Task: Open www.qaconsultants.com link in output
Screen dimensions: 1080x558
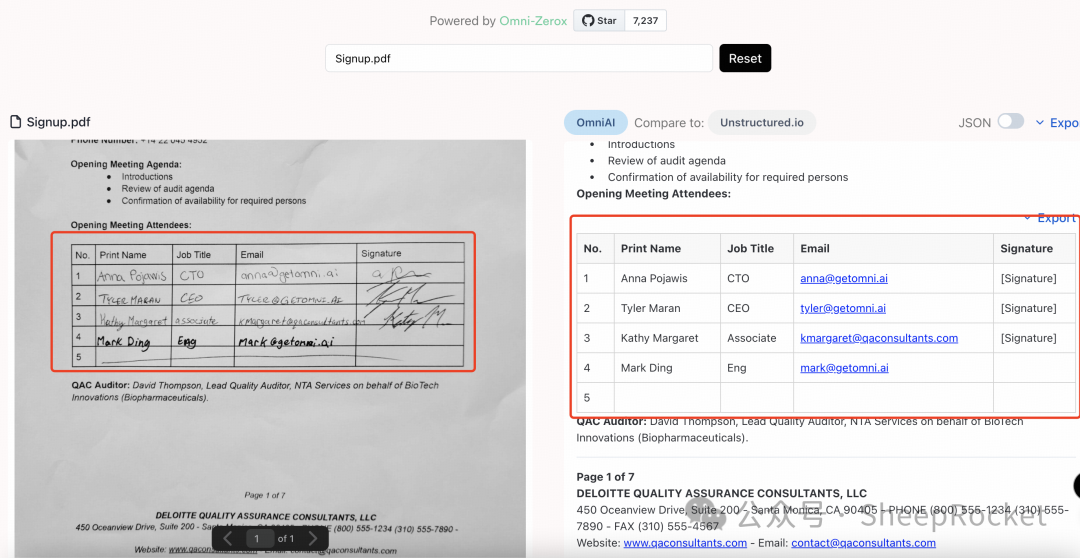Action: pyautogui.click(x=685, y=543)
